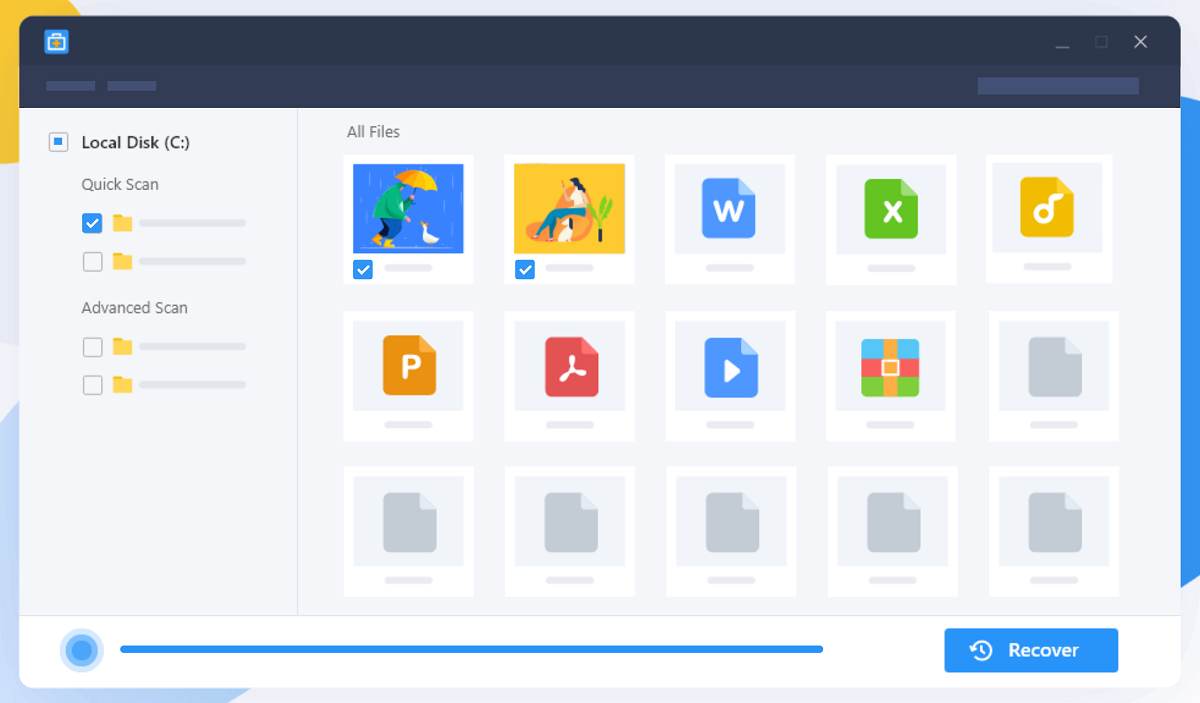Select the gray file below the video file
This screenshot has height=703, width=1200.
coord(732,522)
